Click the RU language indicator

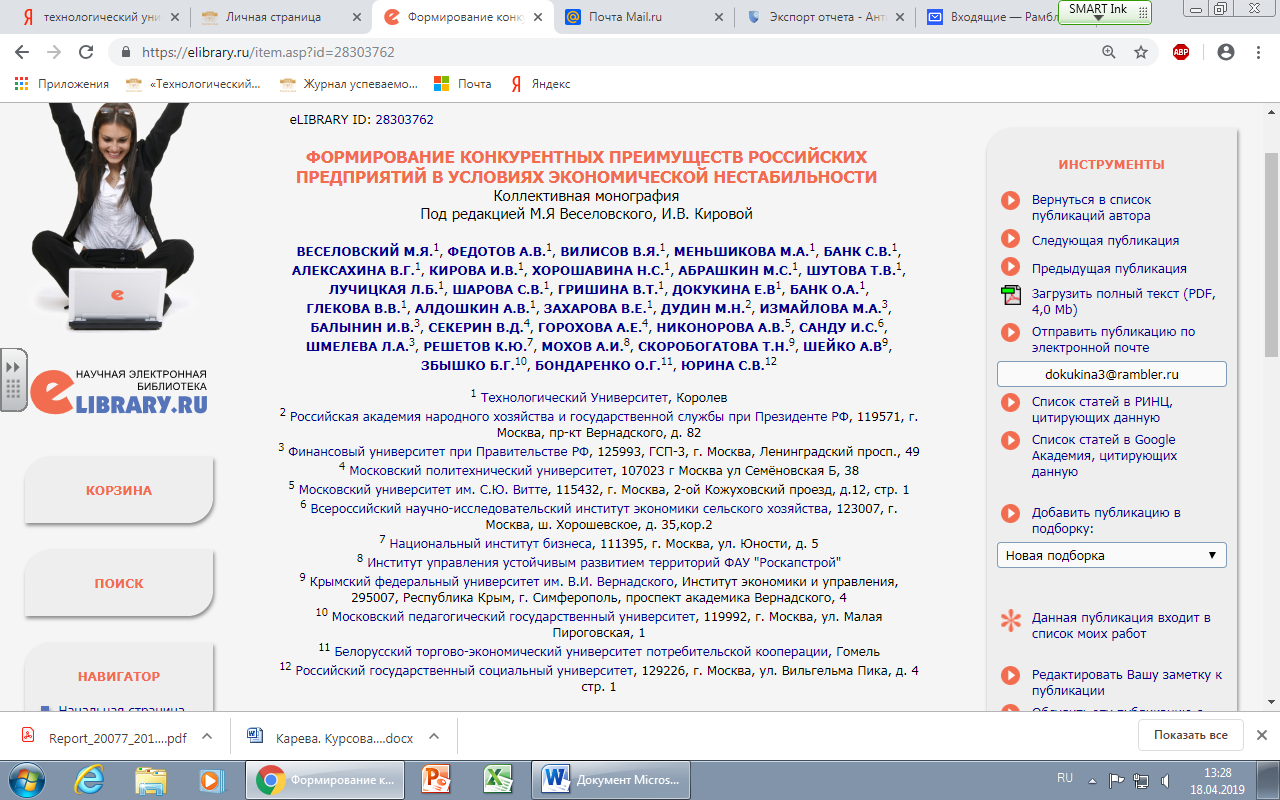click(1065, 778)
